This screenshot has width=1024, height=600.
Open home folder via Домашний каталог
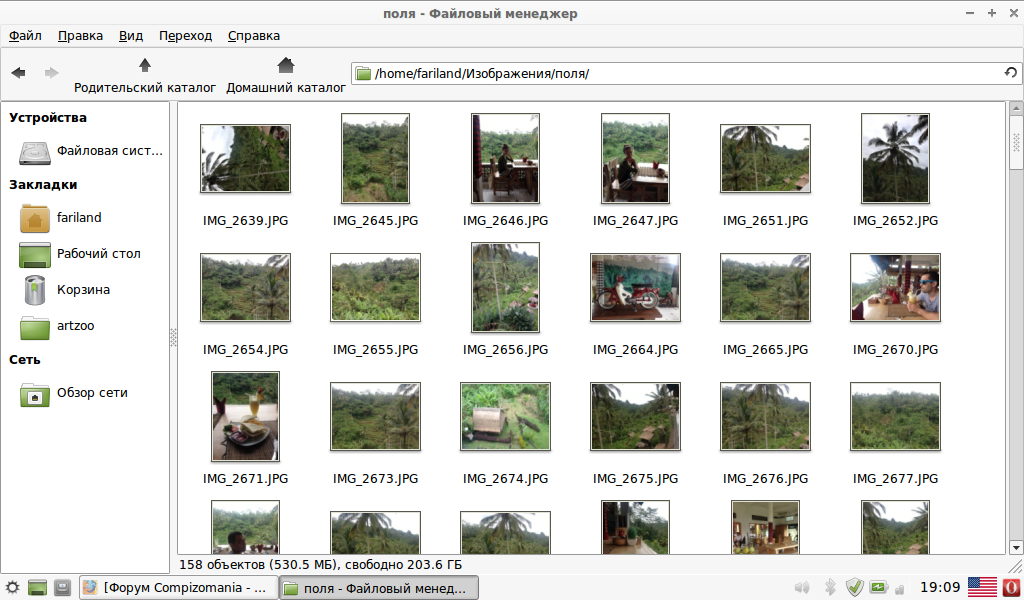pos(286,74)
